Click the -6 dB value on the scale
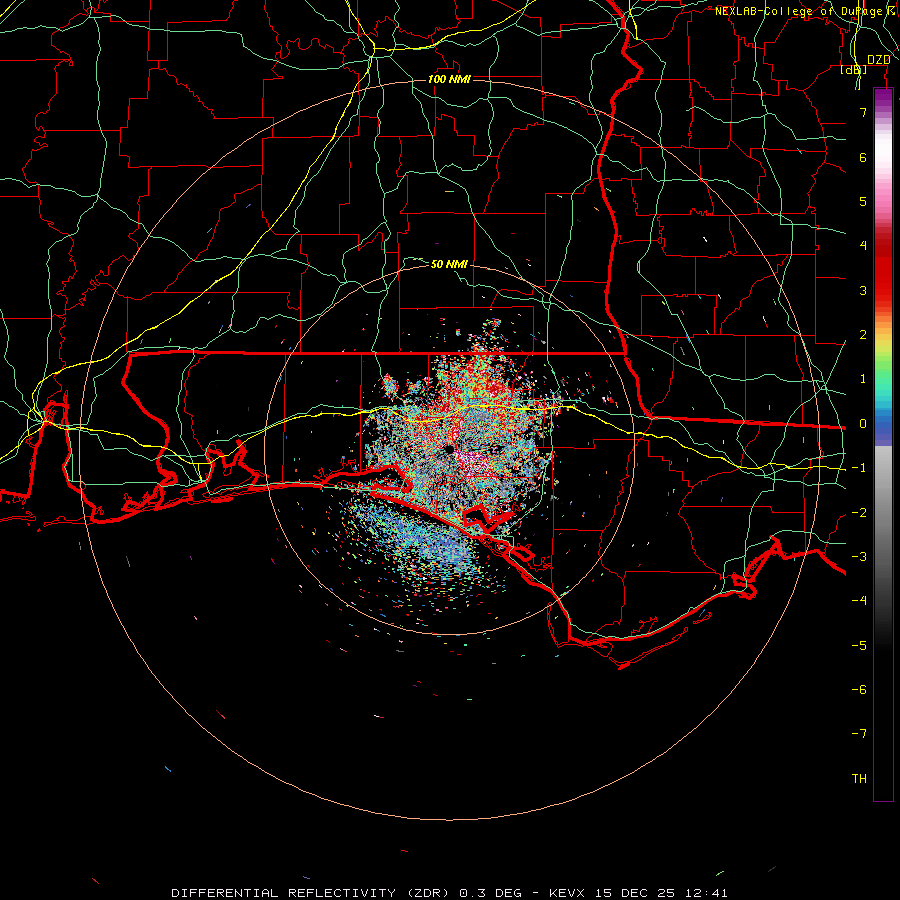This screenshot has width=900, height=900. 859,690
